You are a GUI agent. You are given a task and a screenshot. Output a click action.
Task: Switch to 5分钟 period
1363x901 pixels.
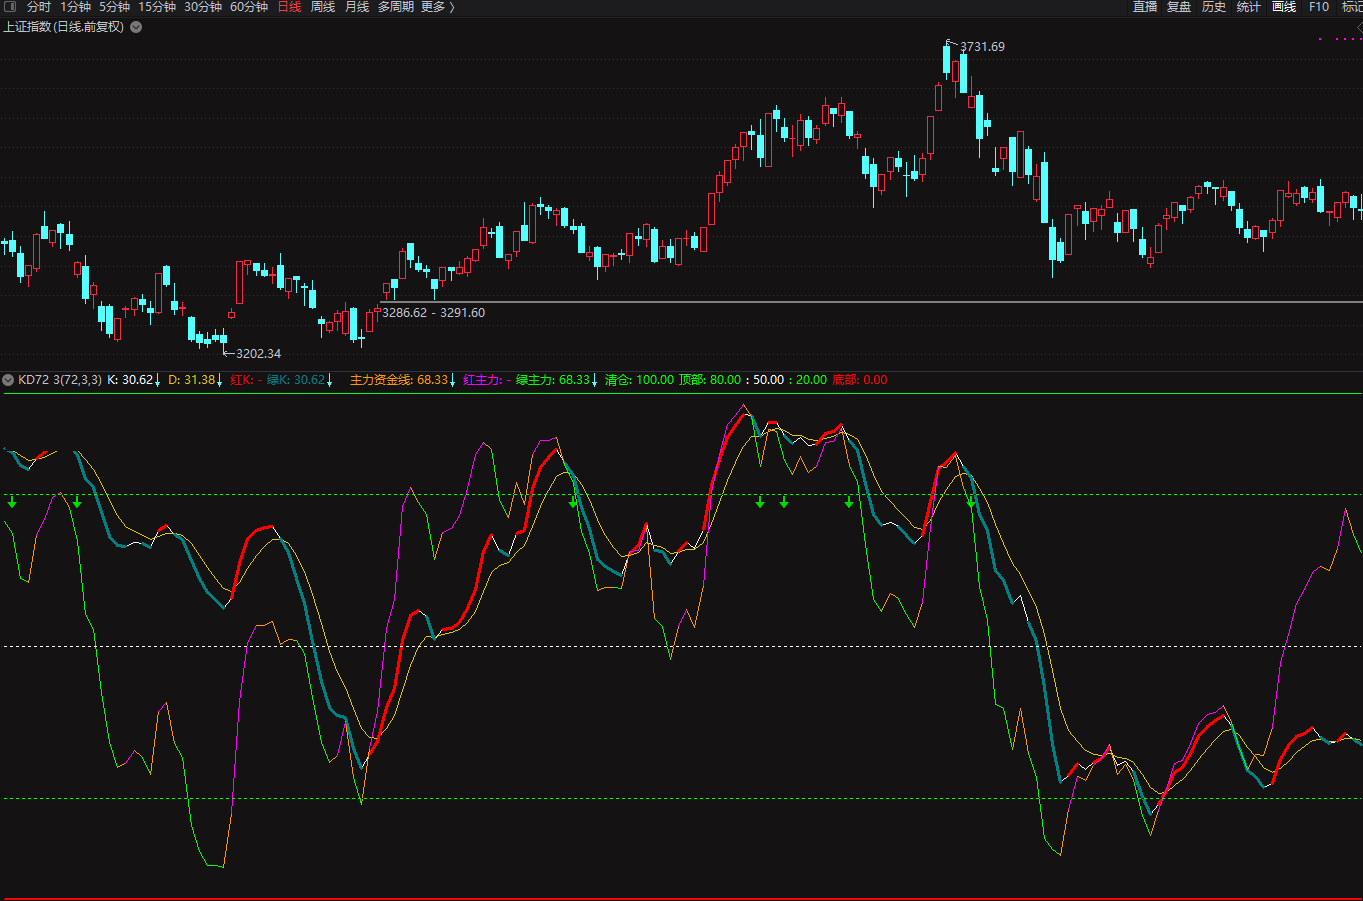coord(114,7)
